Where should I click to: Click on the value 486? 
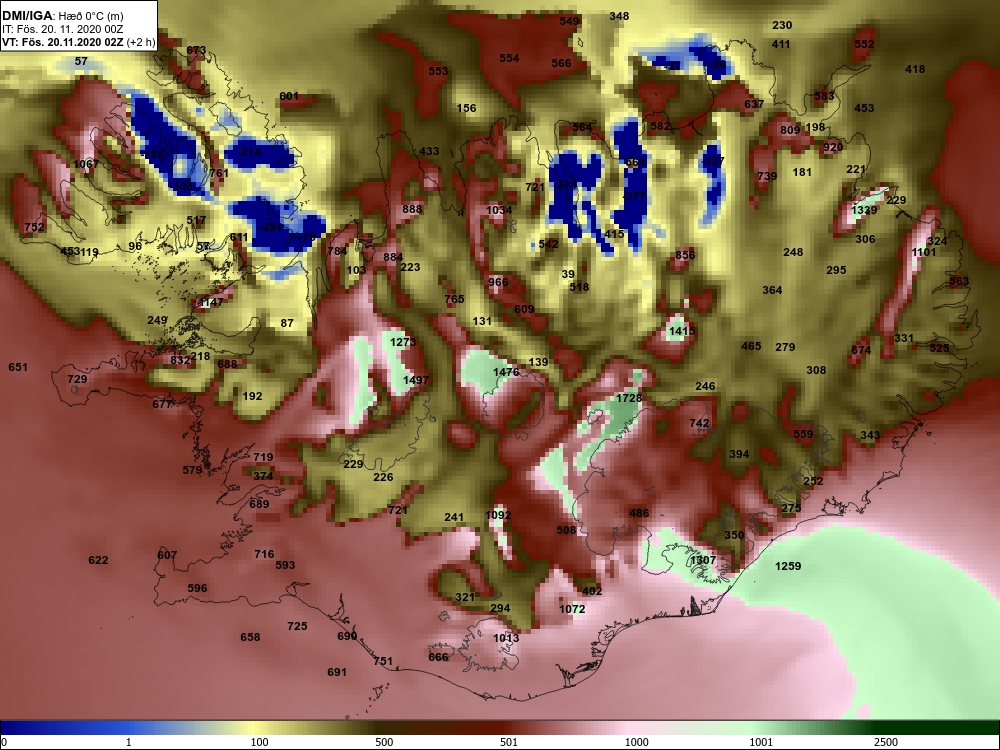[x=639, y=513]
